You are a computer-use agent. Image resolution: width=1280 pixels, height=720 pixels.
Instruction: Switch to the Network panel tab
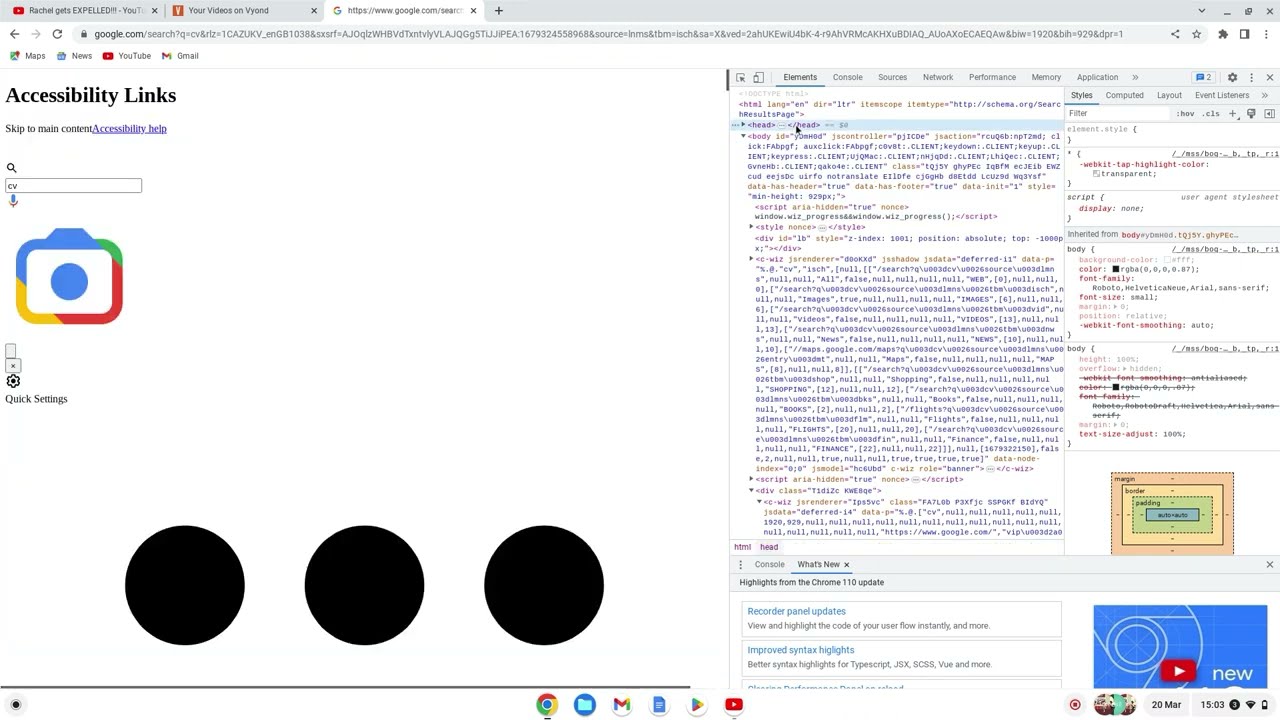938,77
